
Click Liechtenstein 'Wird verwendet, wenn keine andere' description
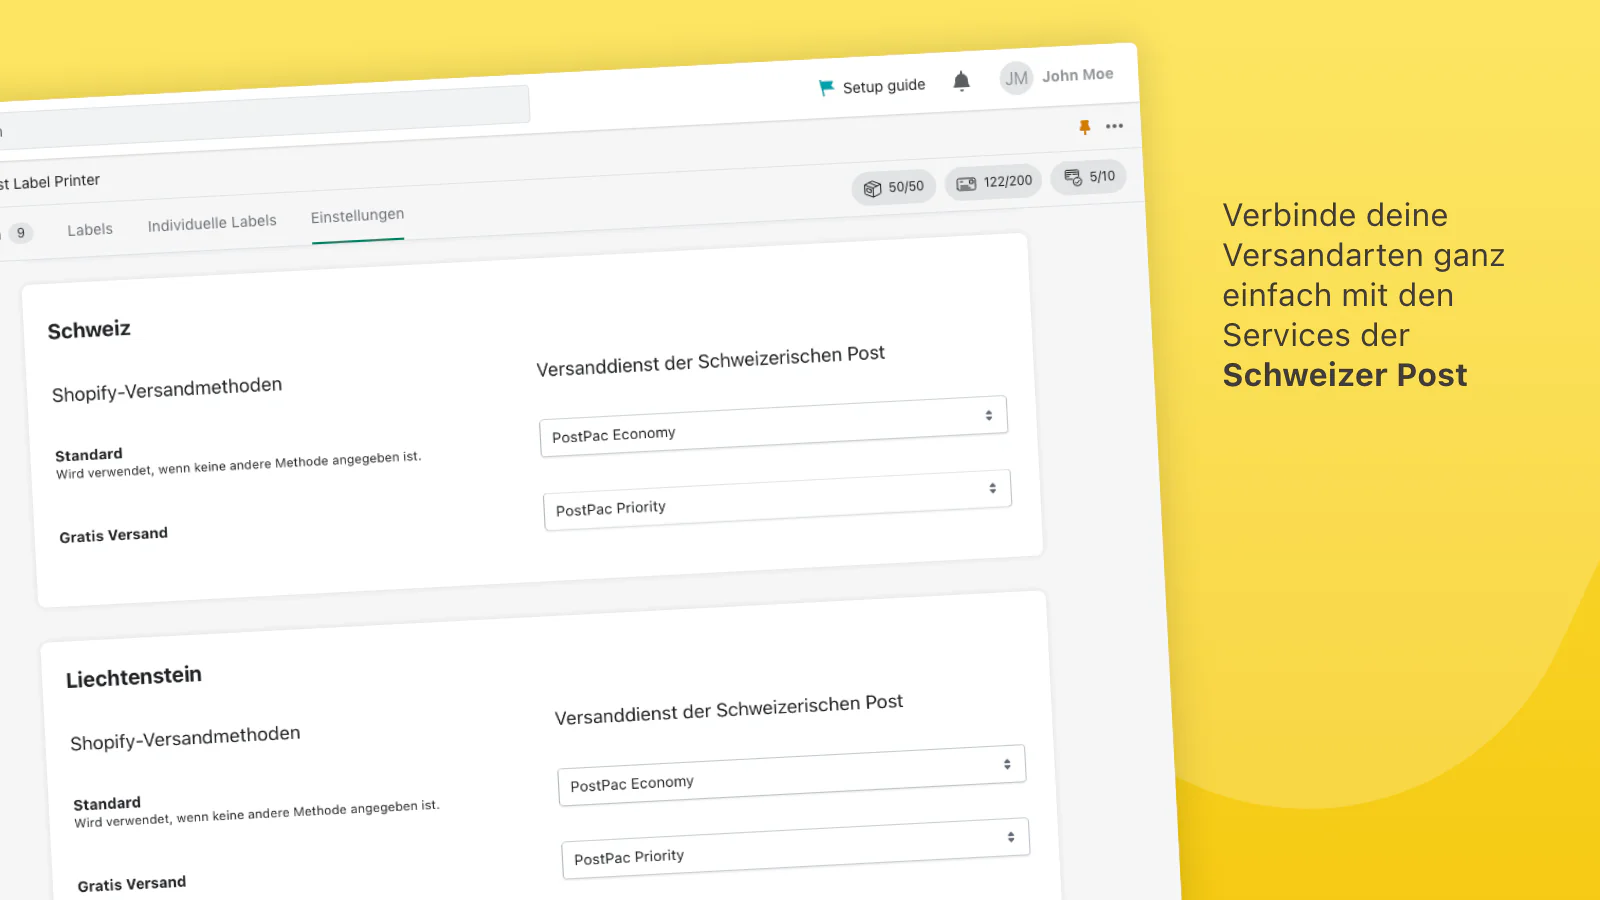(x=256, y=814)
